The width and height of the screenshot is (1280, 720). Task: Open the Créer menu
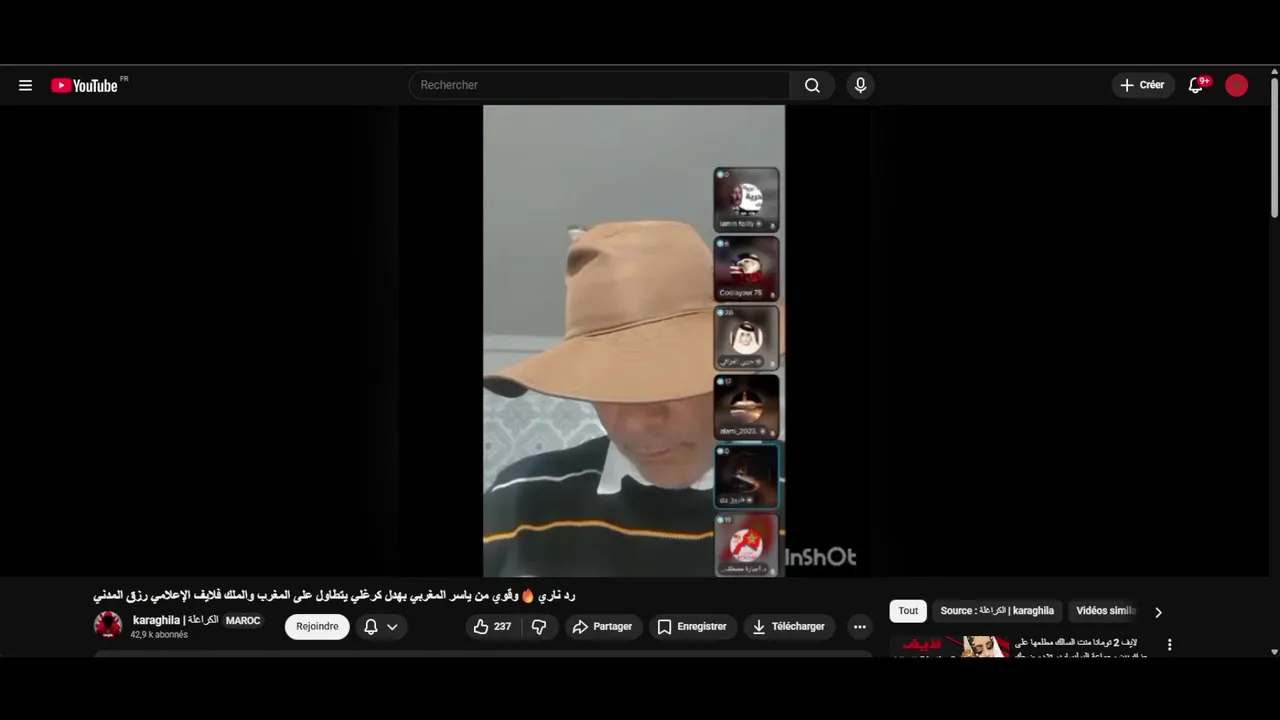tap(1142, 85)
